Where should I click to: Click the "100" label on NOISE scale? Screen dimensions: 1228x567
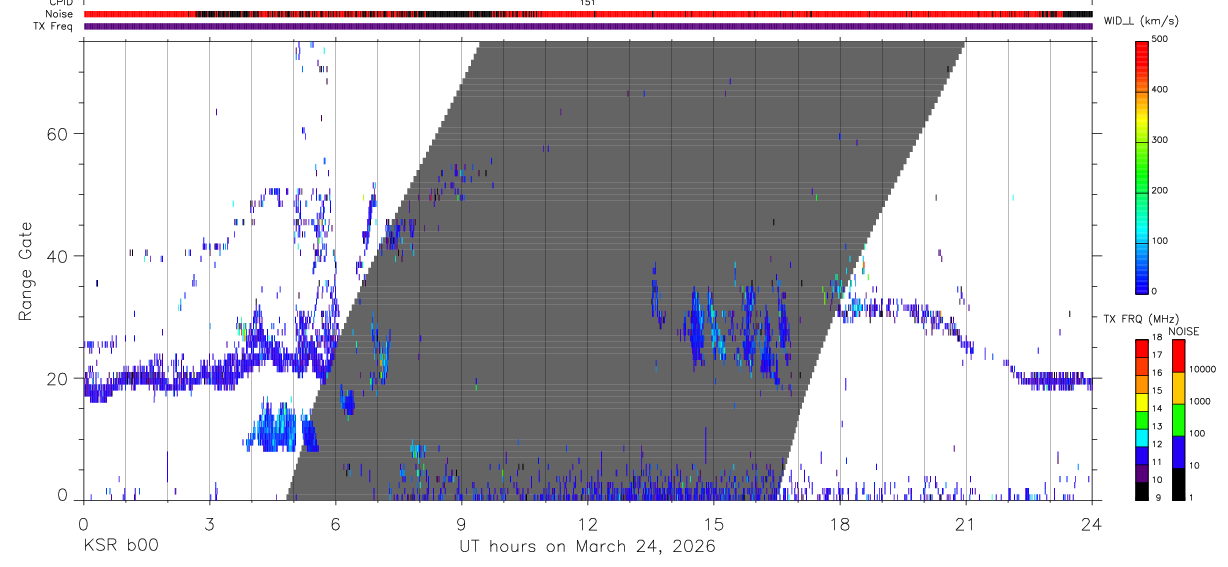(1198, 433)
